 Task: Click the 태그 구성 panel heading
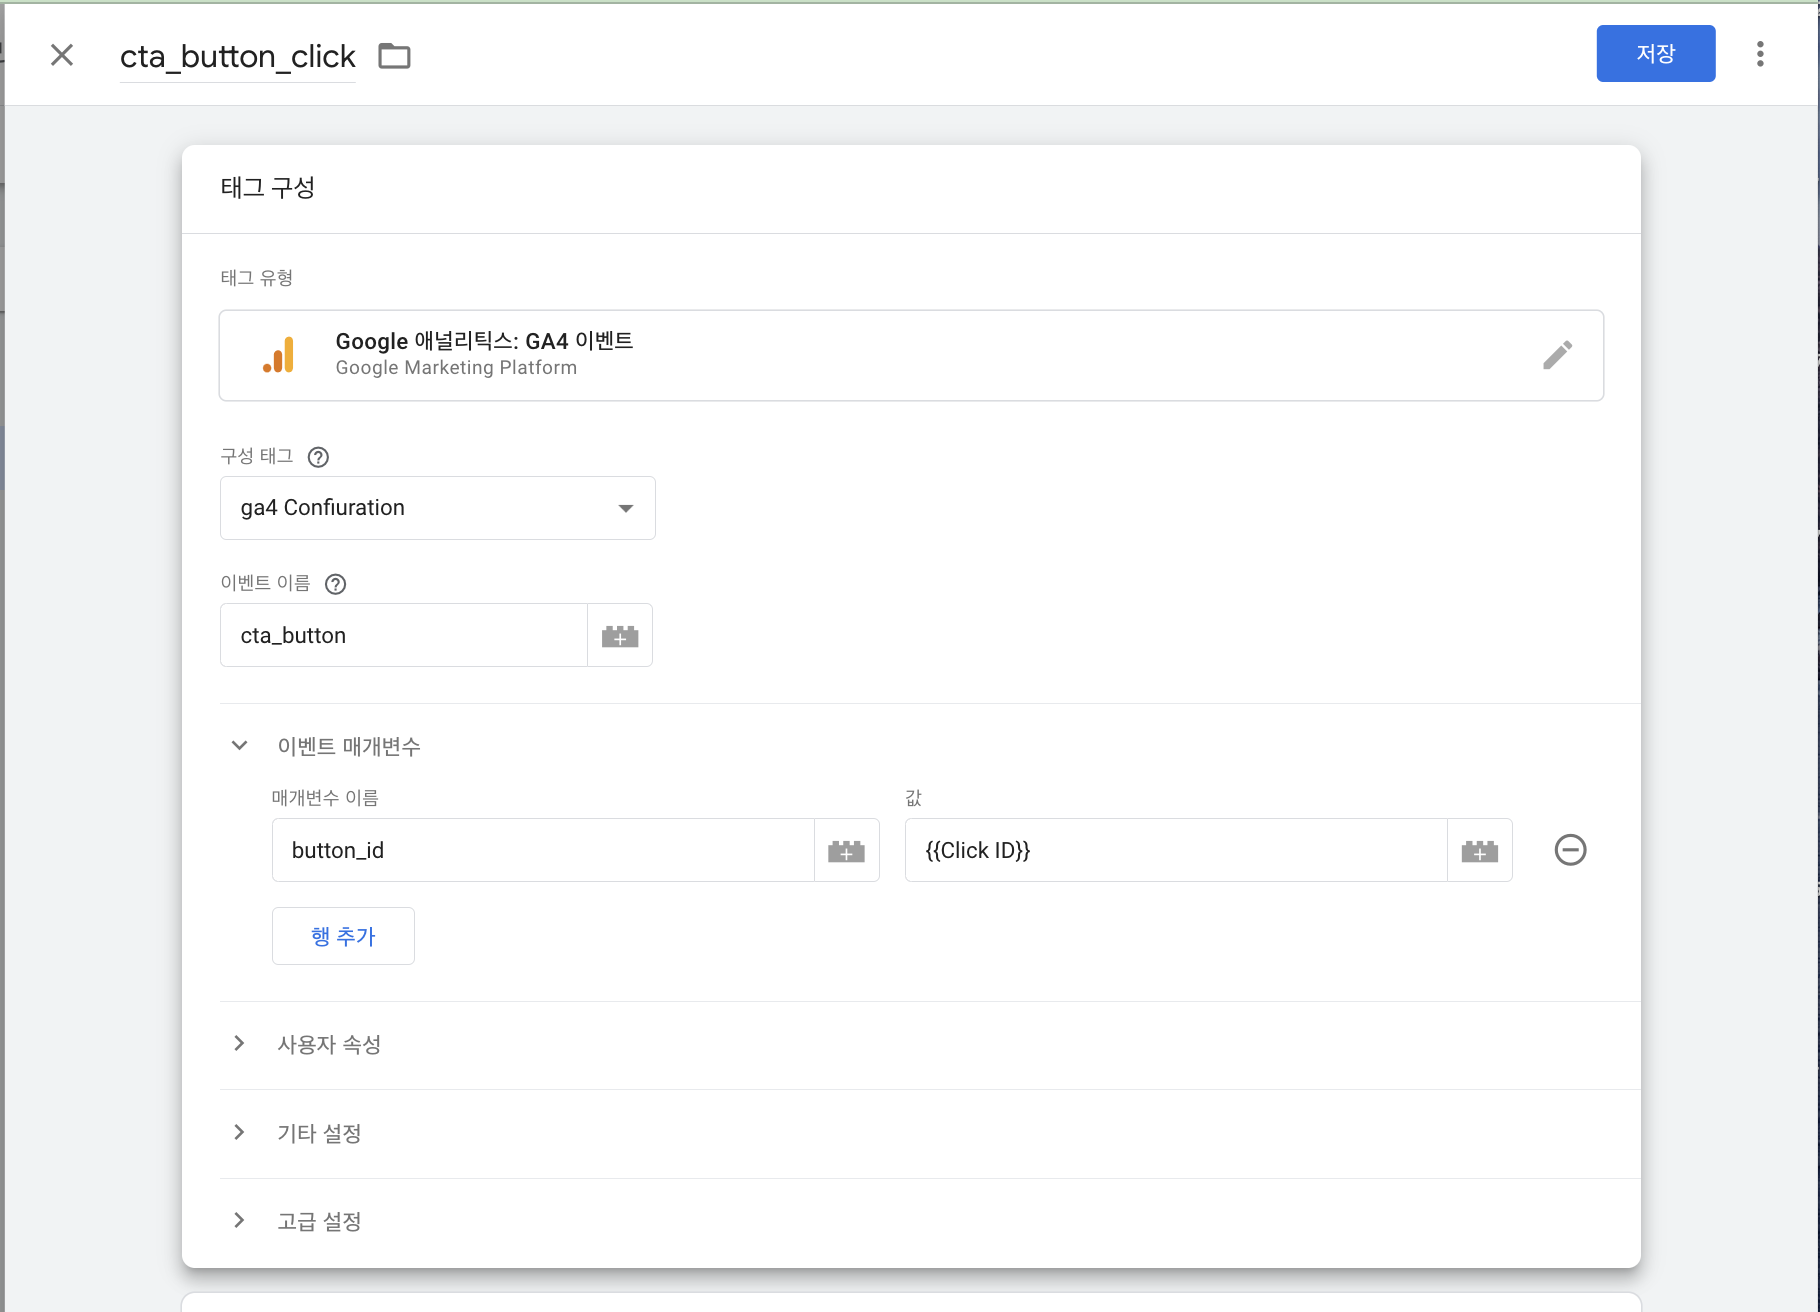268,188
